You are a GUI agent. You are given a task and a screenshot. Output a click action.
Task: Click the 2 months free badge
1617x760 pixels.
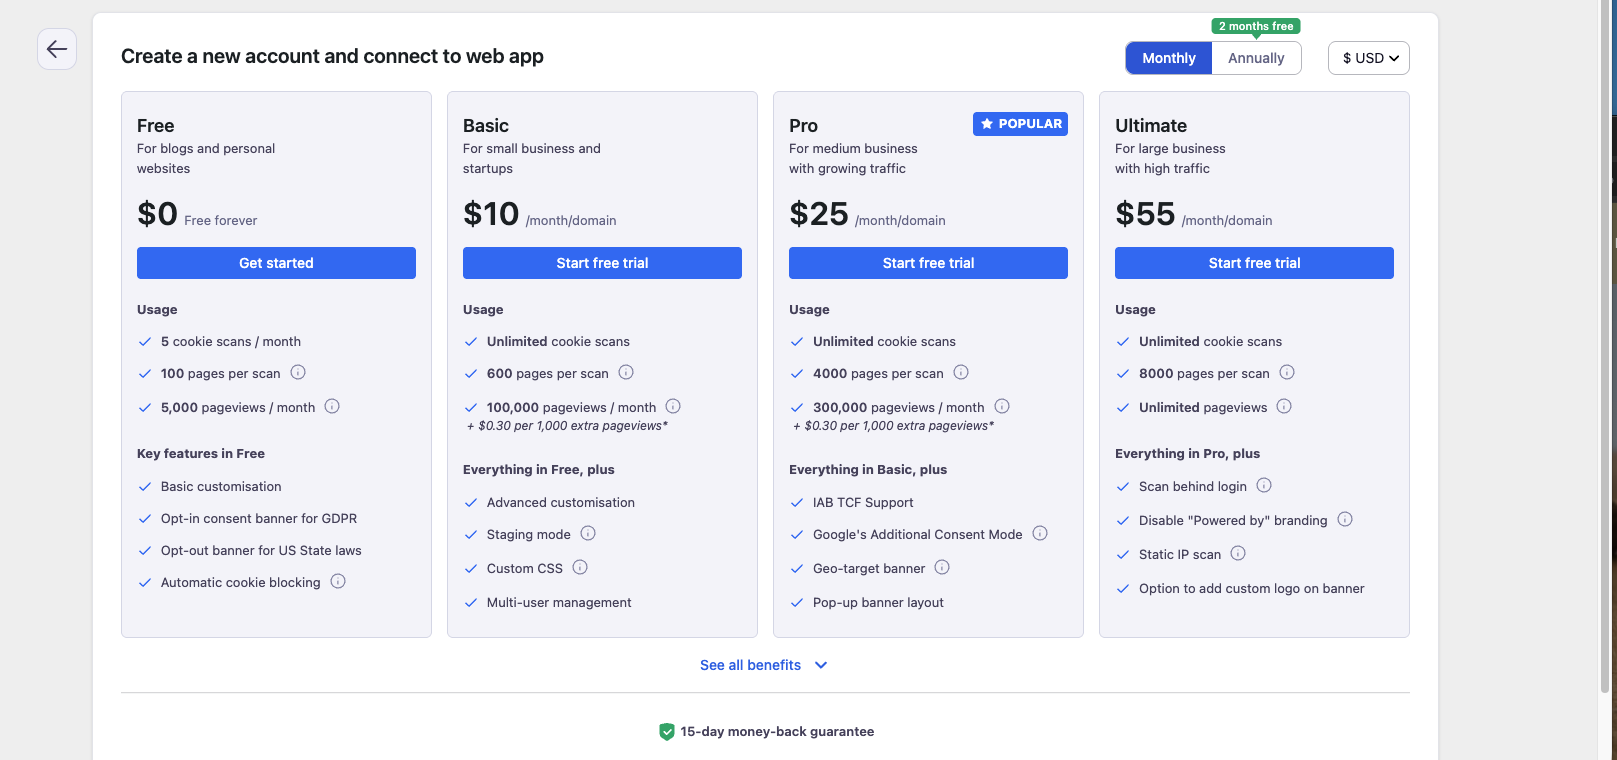tap(1256, 26)
